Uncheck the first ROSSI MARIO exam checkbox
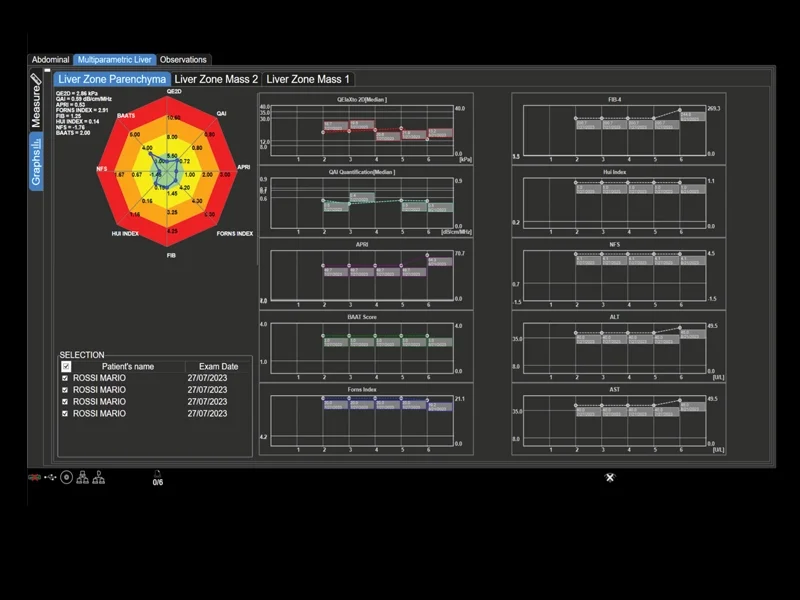 pyautogui.click(x=65, y=378)
